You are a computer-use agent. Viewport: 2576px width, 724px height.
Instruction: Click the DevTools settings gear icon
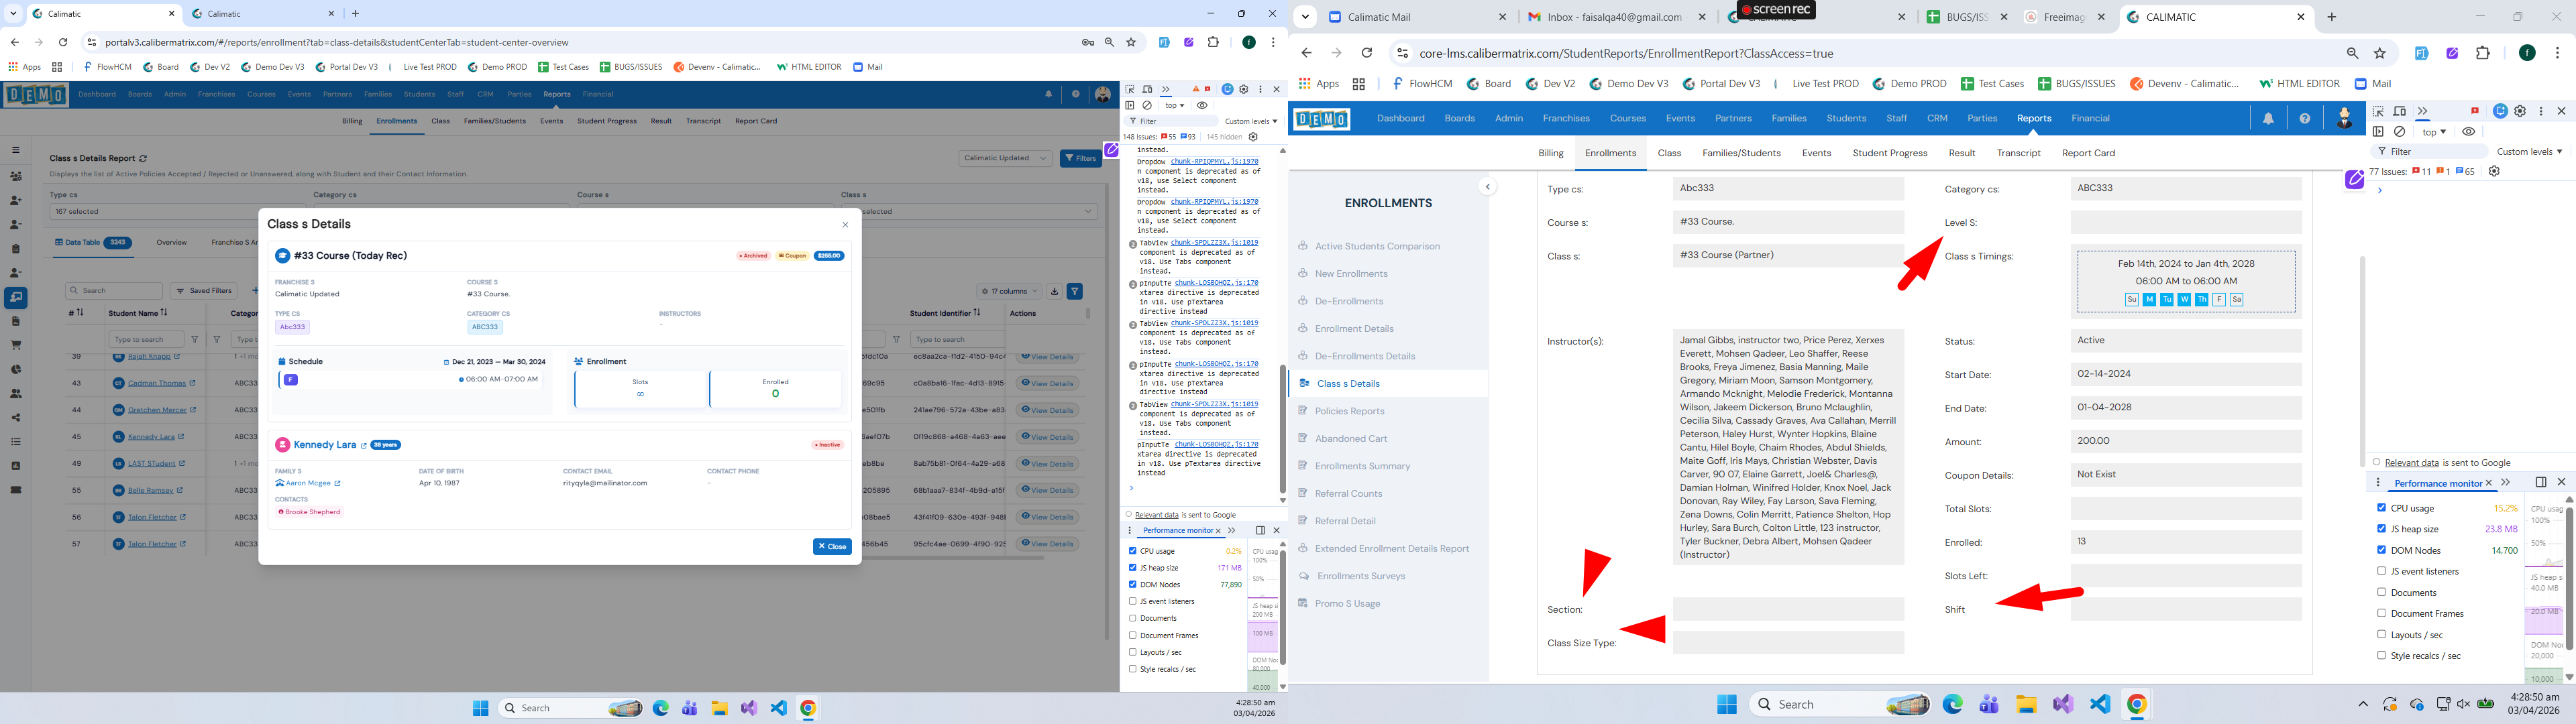[x=2520, y=111]
